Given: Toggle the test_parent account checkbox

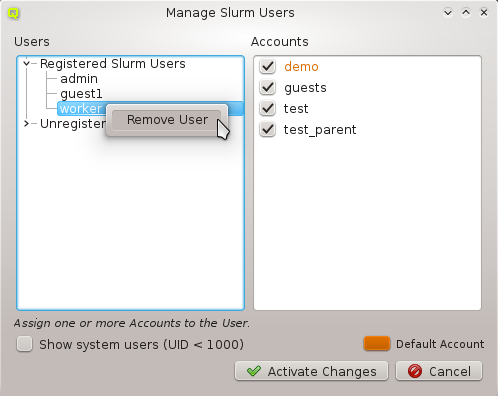Looking at the screenshot, I should pyautogui.click(x=267, y=129).
